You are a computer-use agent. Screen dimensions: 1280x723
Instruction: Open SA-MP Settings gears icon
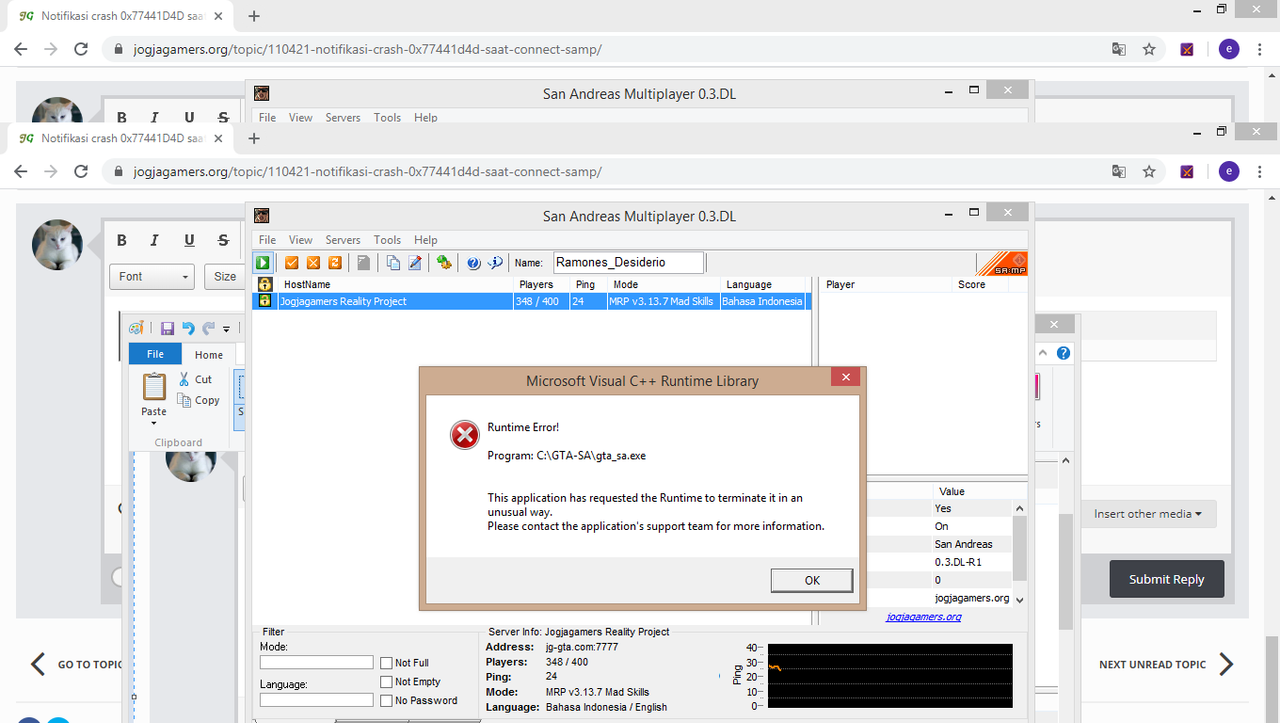pyautogui.click(x=444, y=263)
